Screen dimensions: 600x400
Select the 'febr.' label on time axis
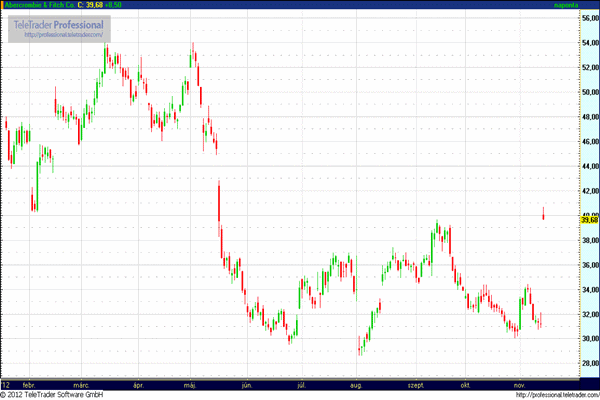[x=29, y=383]
